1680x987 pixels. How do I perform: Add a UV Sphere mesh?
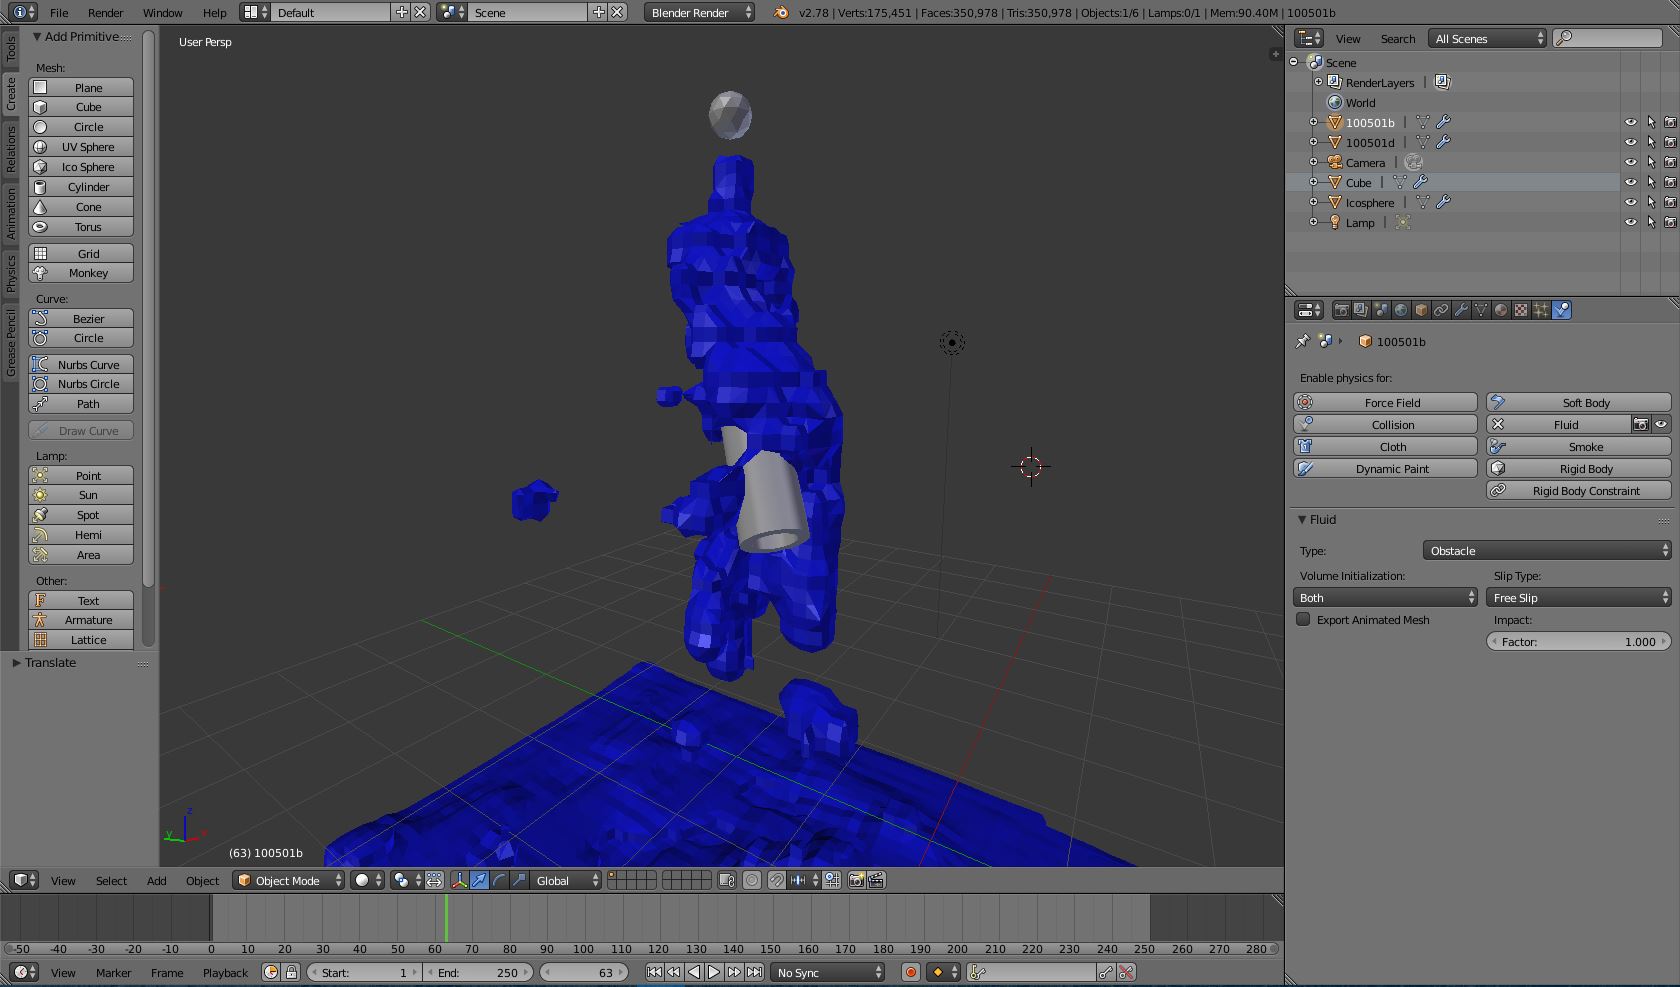pyautogui.click(x=81, y=147)
